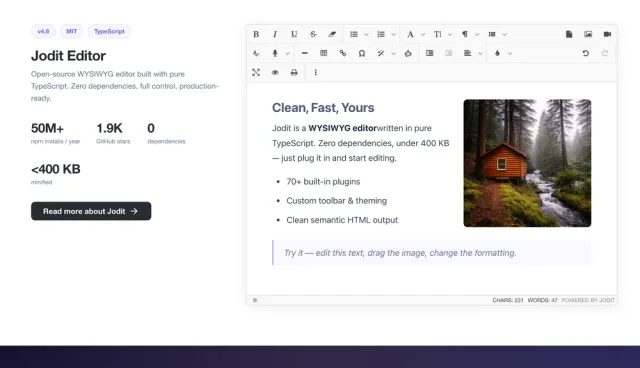Expand the speech recognition dropdown arrow
The width and height of the screenshot is (640, 368).
[x=287, y=53]
